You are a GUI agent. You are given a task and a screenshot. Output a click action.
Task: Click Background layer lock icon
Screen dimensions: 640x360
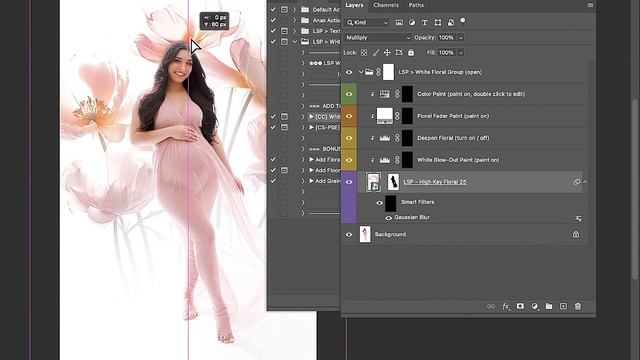click(x=576, y=234)
